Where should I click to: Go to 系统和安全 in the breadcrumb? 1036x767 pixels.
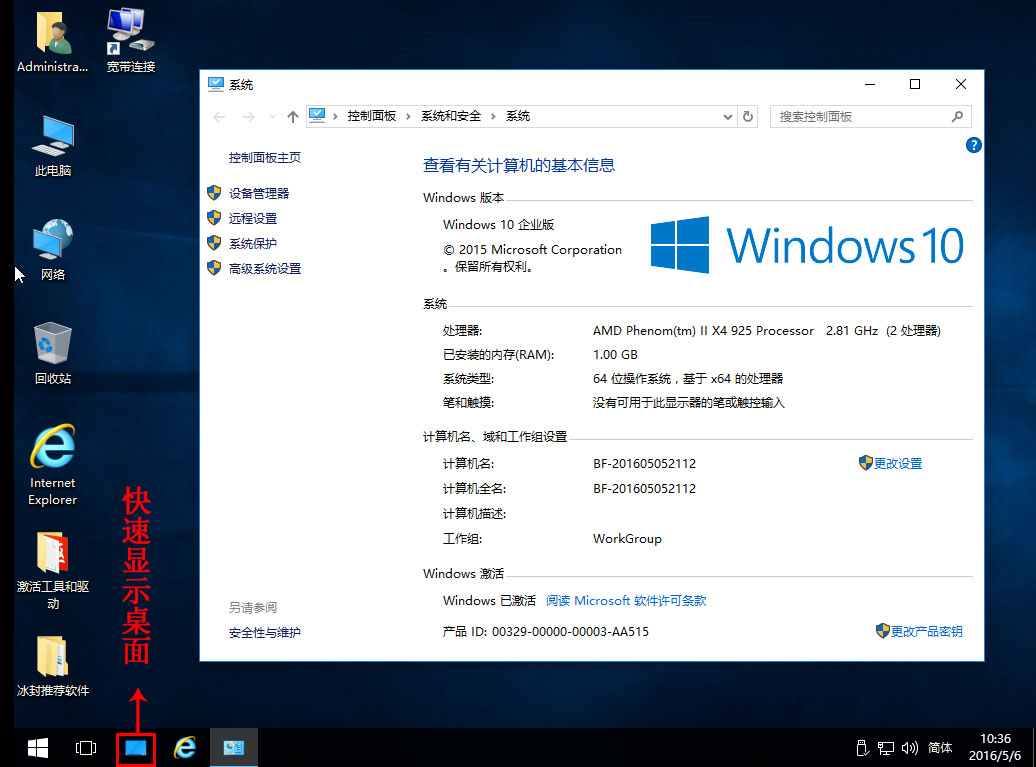(451, 116)
